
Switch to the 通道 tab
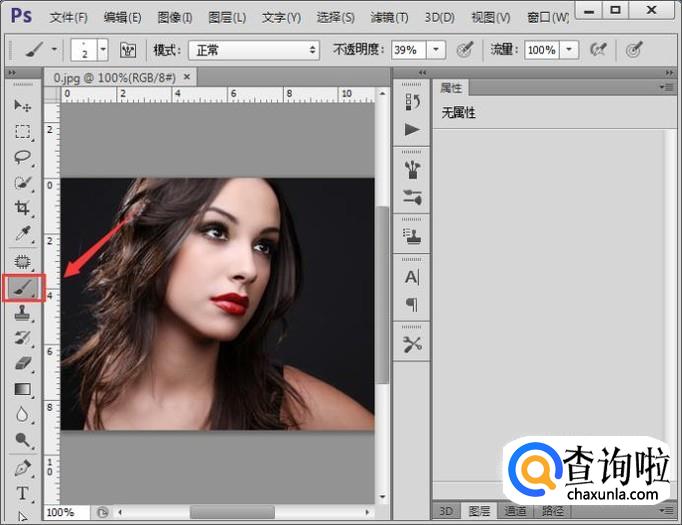[516, 511]
